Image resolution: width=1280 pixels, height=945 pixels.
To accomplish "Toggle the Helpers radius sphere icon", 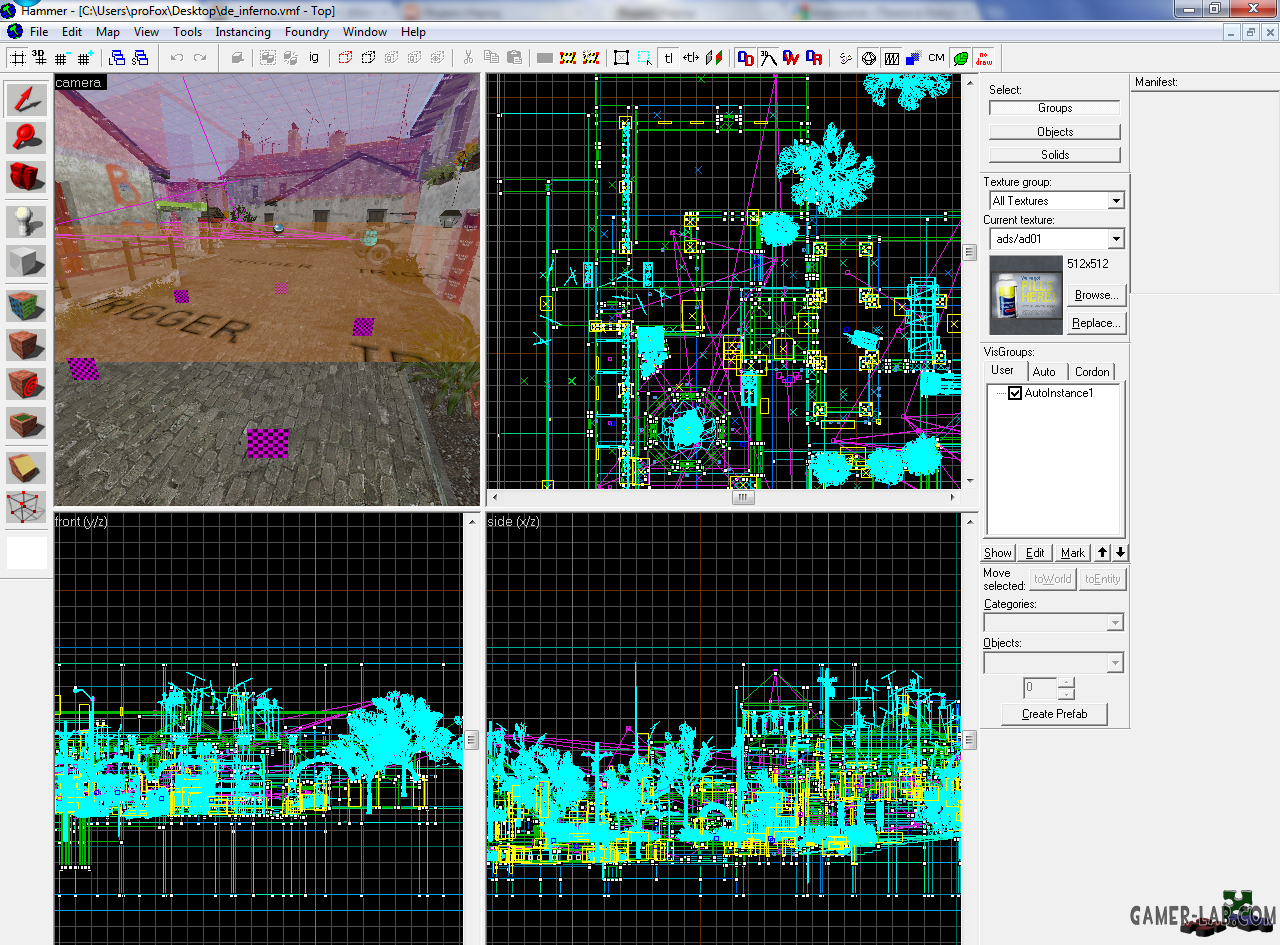I will click(x=868, y=58).
